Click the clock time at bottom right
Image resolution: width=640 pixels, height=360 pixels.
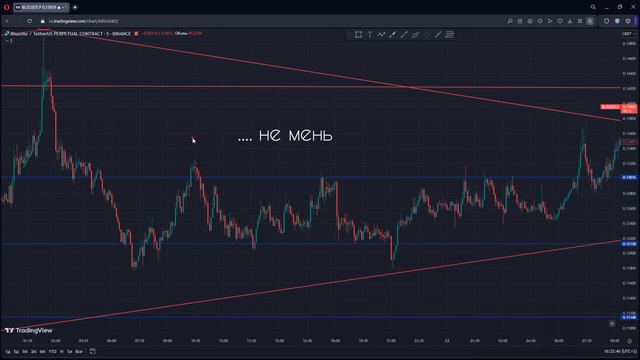pos(620,351)
